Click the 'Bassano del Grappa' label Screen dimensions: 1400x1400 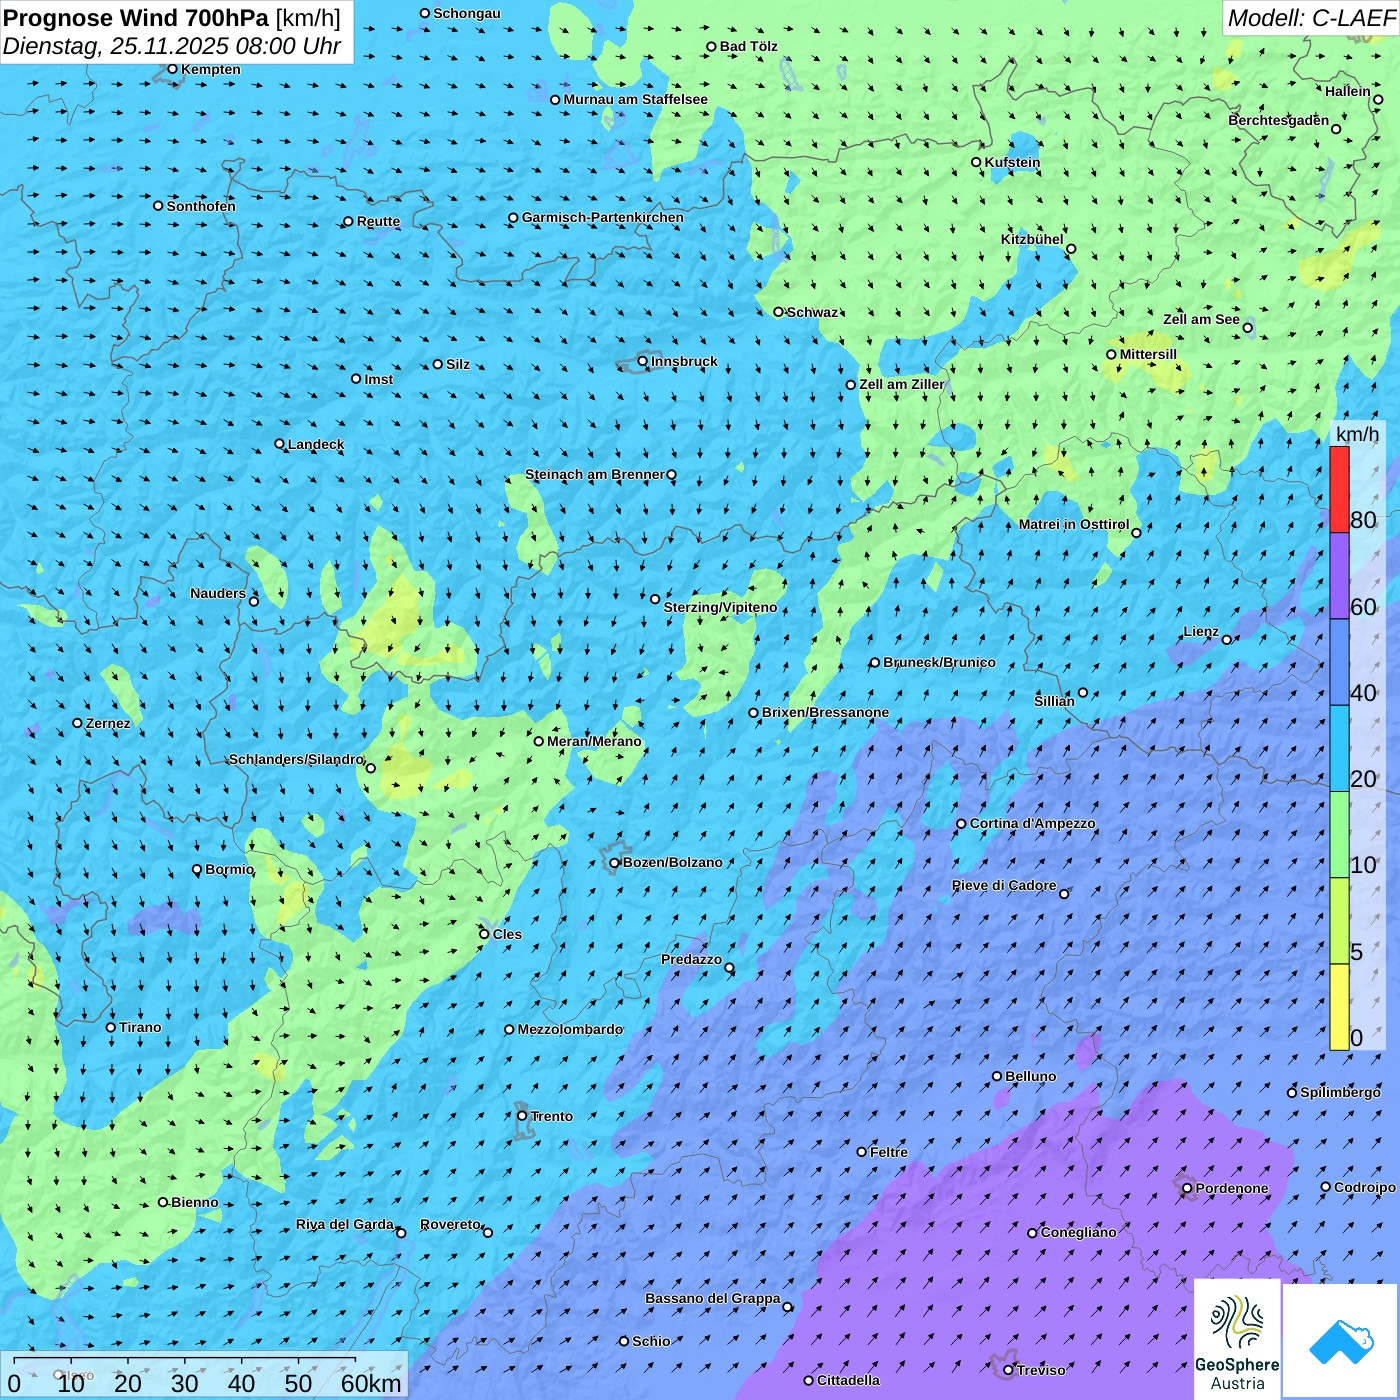point(712,1298)
